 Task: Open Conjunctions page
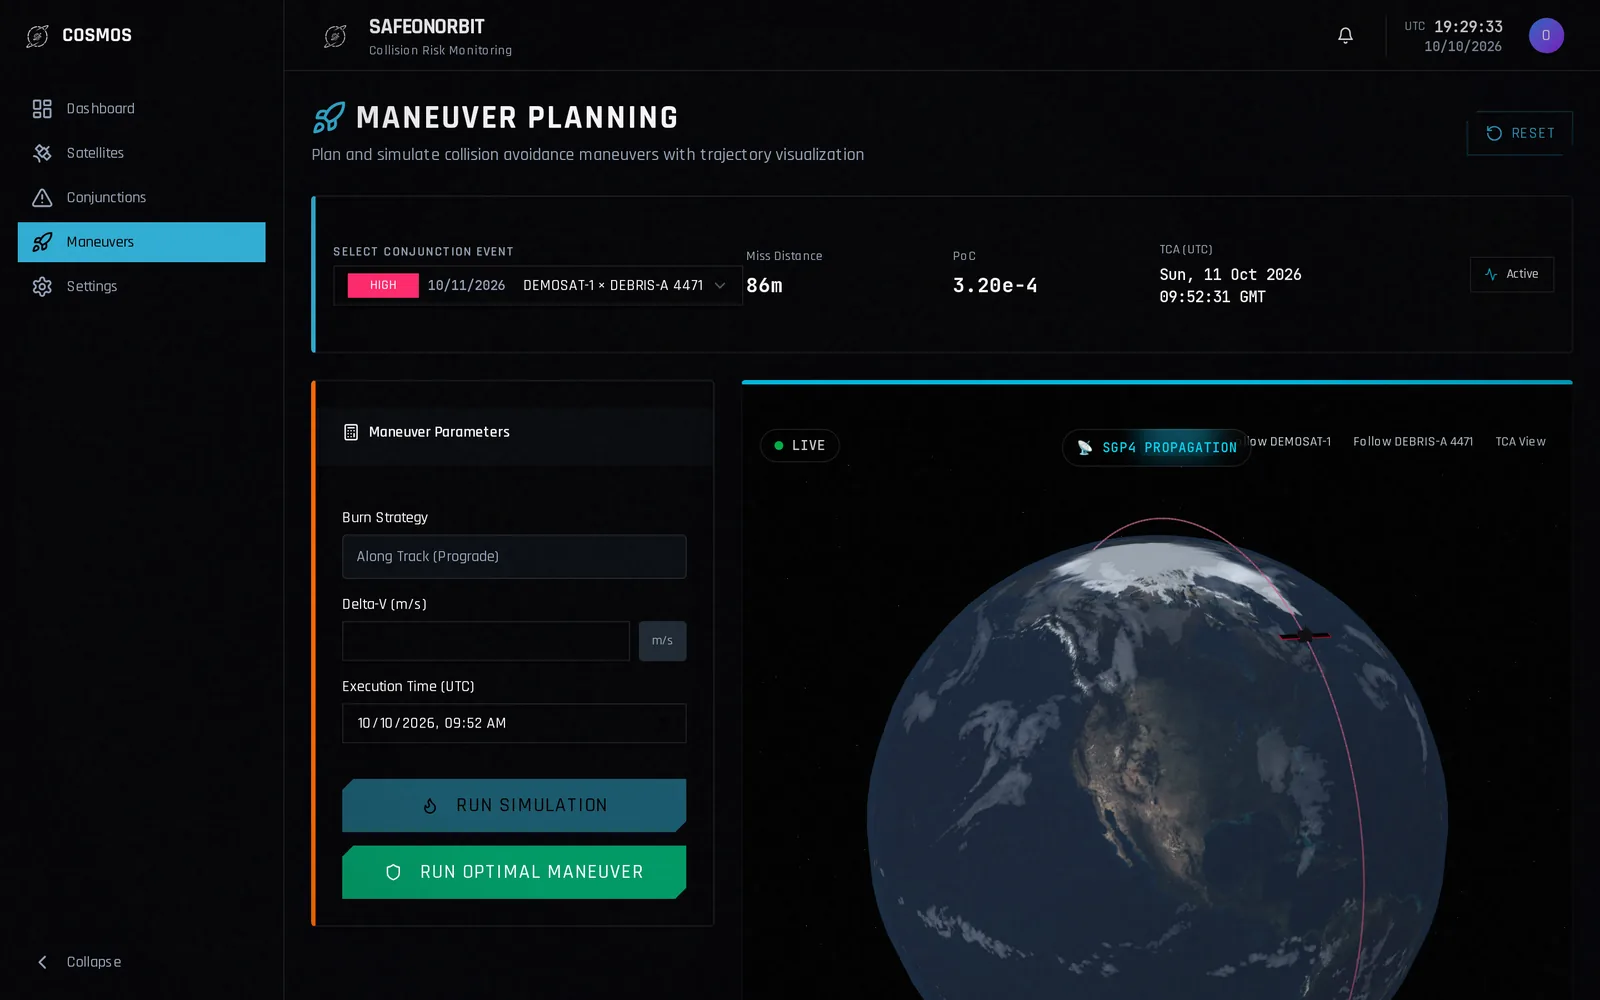pos(141,198)
